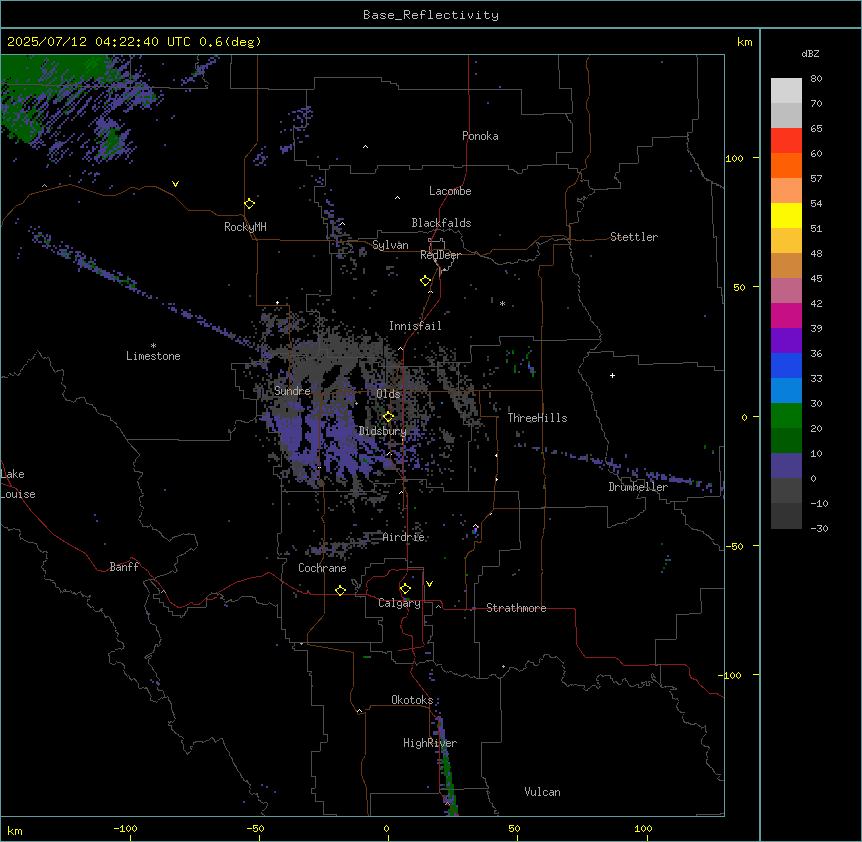
Task: Click the light gray 70–80 dBZ swatch
Action: pos(786,91)
